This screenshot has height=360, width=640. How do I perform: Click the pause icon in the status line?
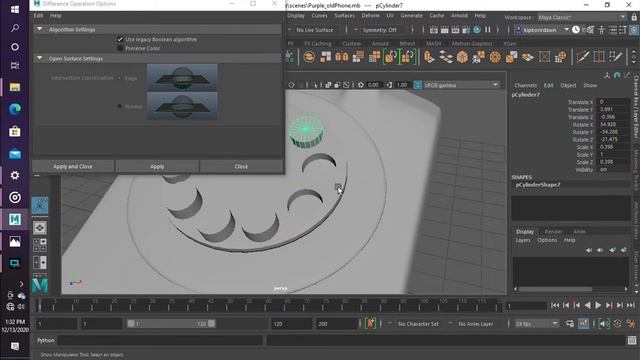point(487,30)
